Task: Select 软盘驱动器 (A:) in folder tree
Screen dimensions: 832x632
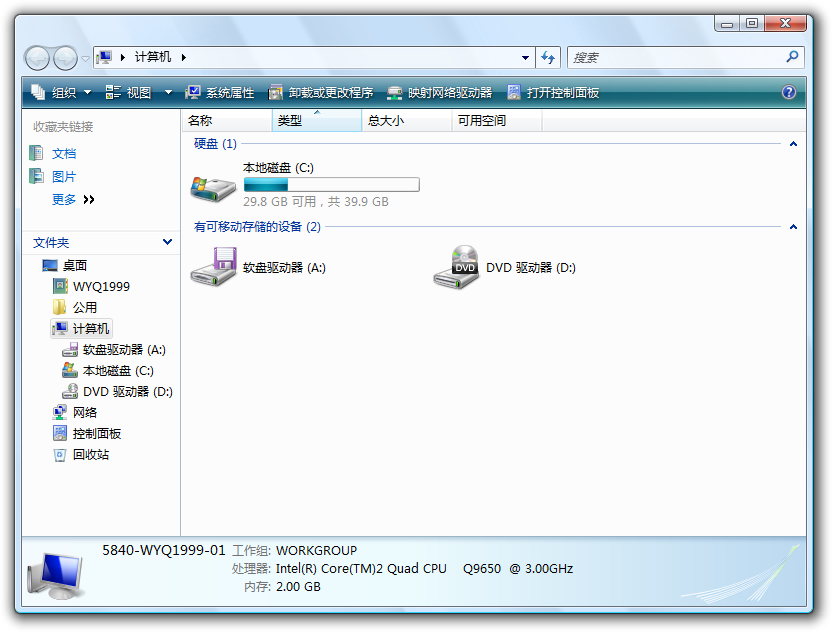Action: [124, 350]
